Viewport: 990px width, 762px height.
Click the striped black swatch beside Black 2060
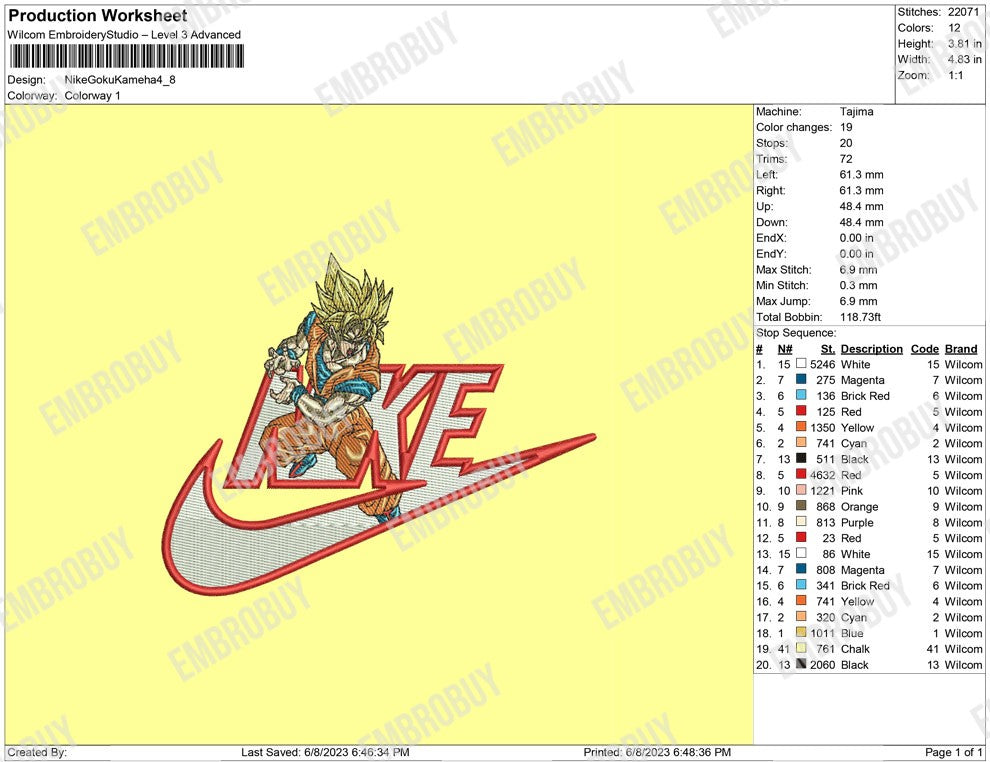coord(801,664)
